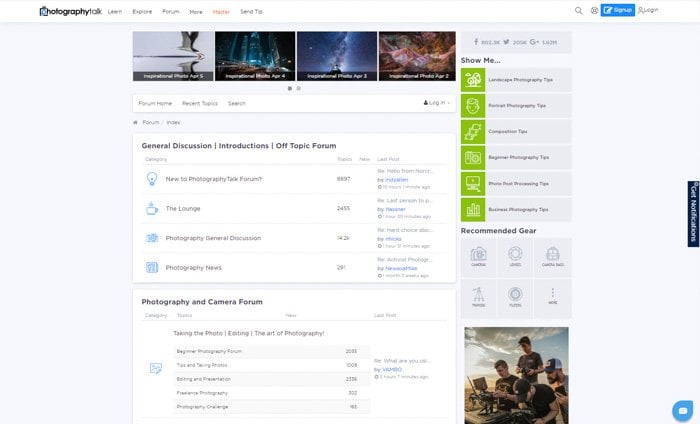
Task: Open Beginner Photography Forum subcategory
Action: [x=209, y=351]
